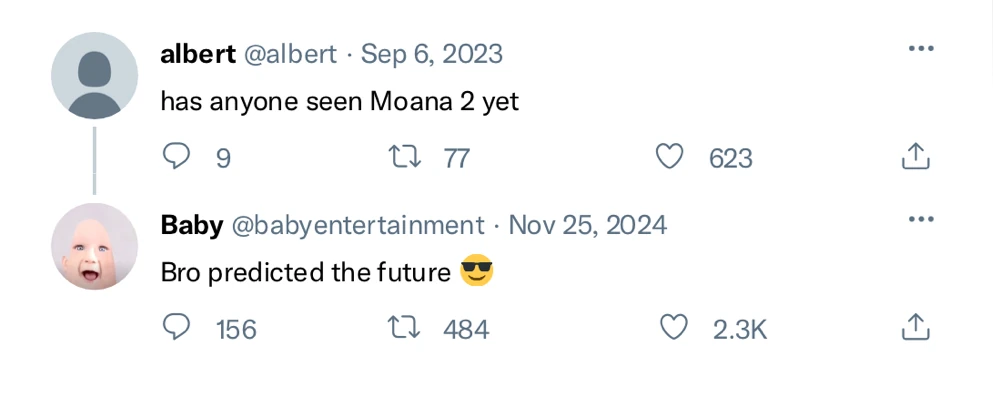Image resolution: width=993 pixels, height=418 pixels.
Task: Visit the @albert handle profile
Action: tap(290, 54)
